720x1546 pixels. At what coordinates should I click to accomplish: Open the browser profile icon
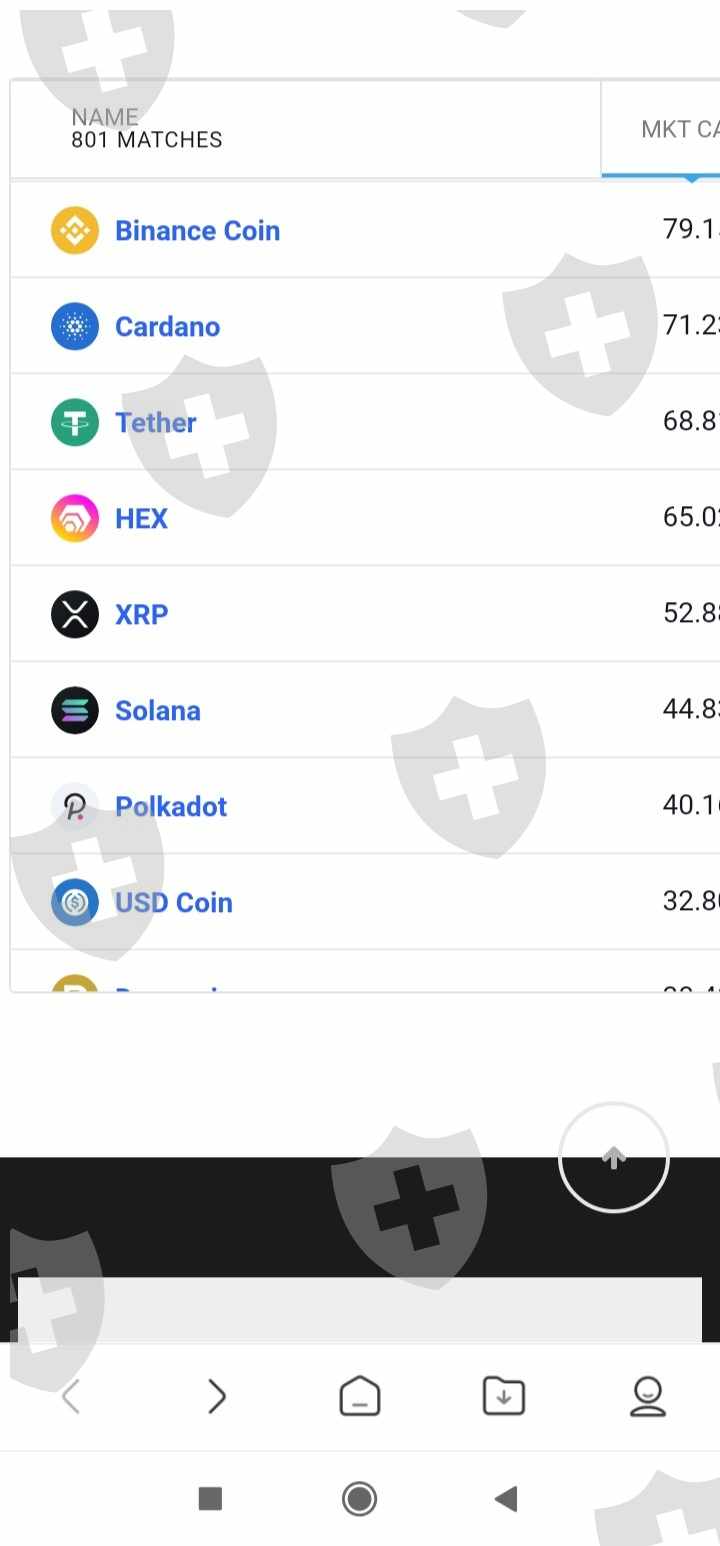pos(648,1396)
